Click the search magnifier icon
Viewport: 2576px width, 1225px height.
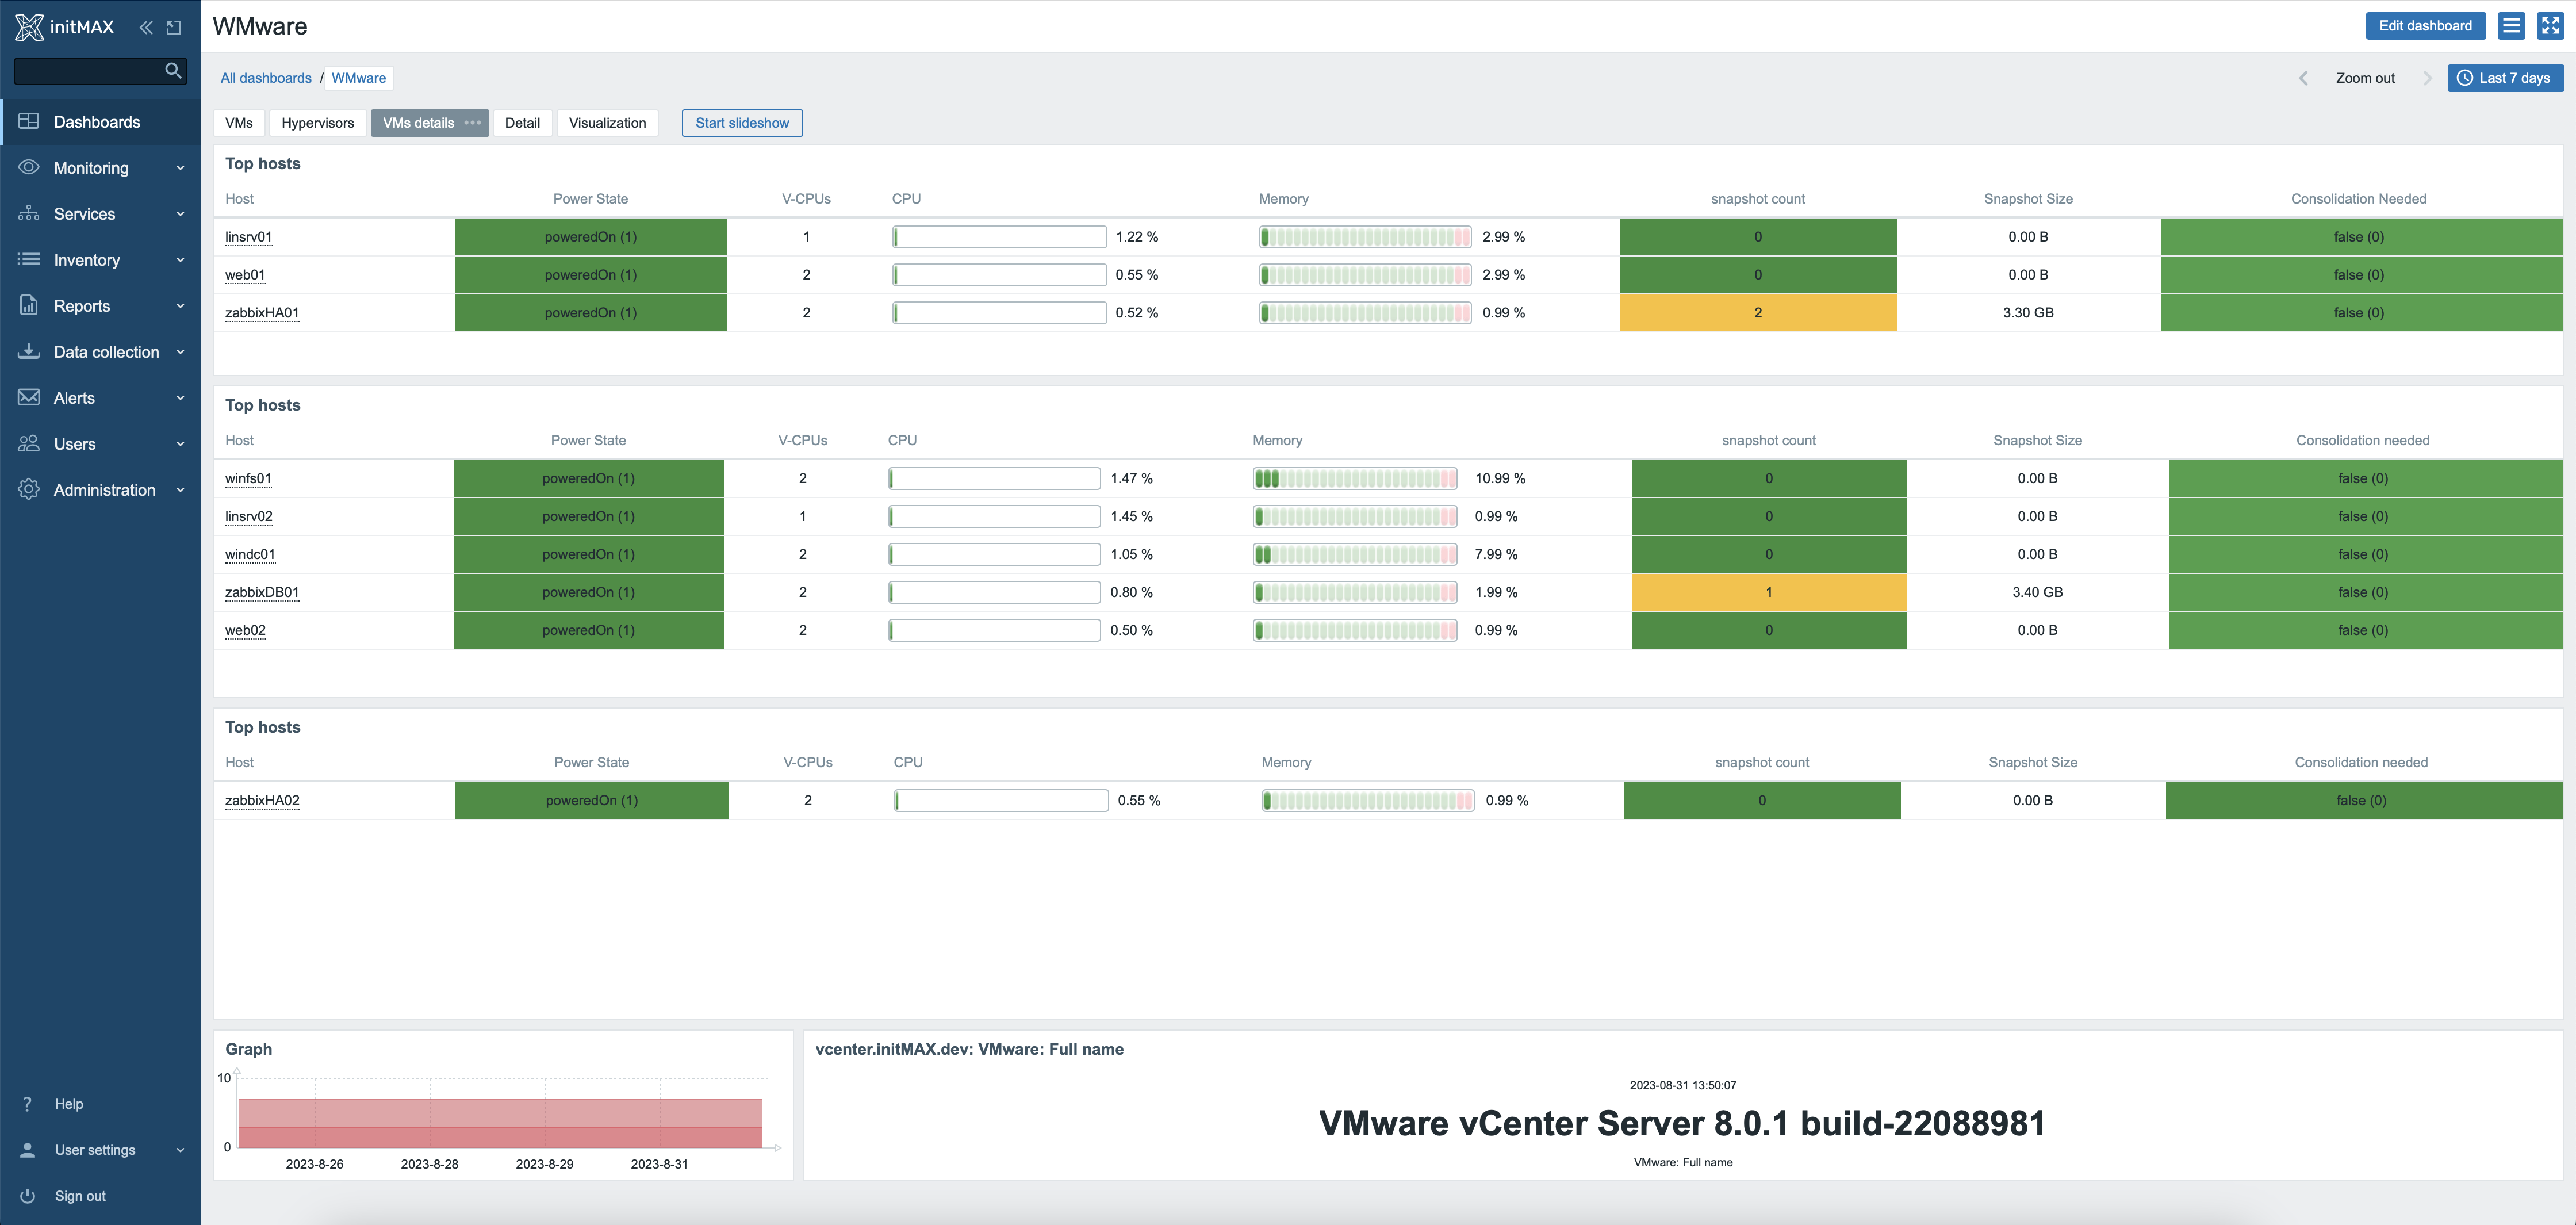coord(173,71)
